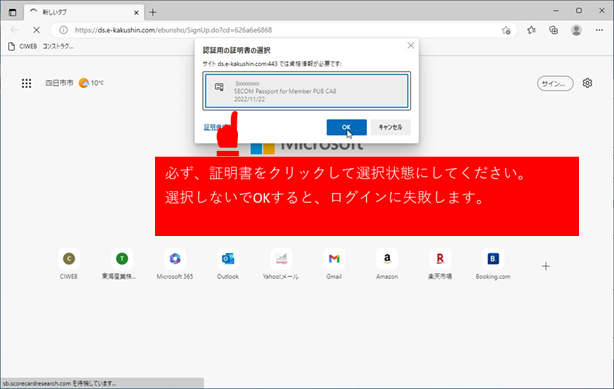Open the app launcher grid icon
The height and width of the screenshot is (389, 614).
tap(26, 83)
